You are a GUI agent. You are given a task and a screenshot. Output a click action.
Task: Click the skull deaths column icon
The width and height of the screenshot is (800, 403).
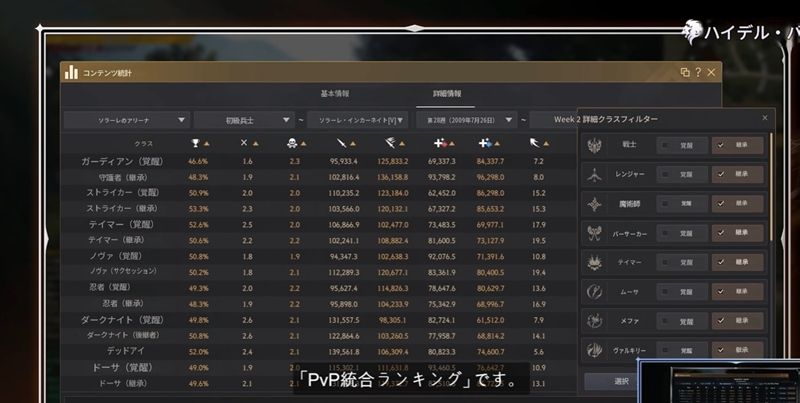click(292, 143)
